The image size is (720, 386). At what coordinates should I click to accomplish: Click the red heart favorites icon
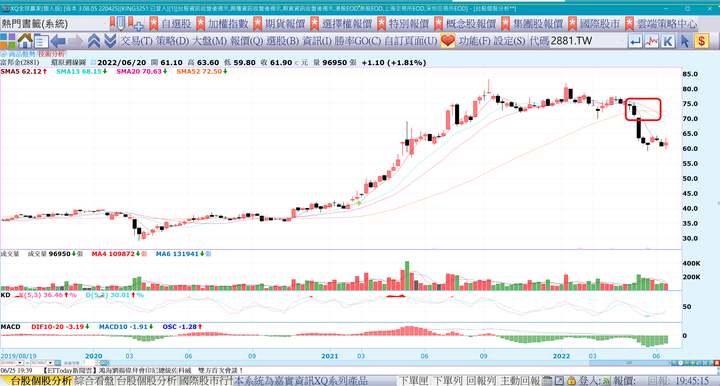pyautogui.click(x=448, y=41)
